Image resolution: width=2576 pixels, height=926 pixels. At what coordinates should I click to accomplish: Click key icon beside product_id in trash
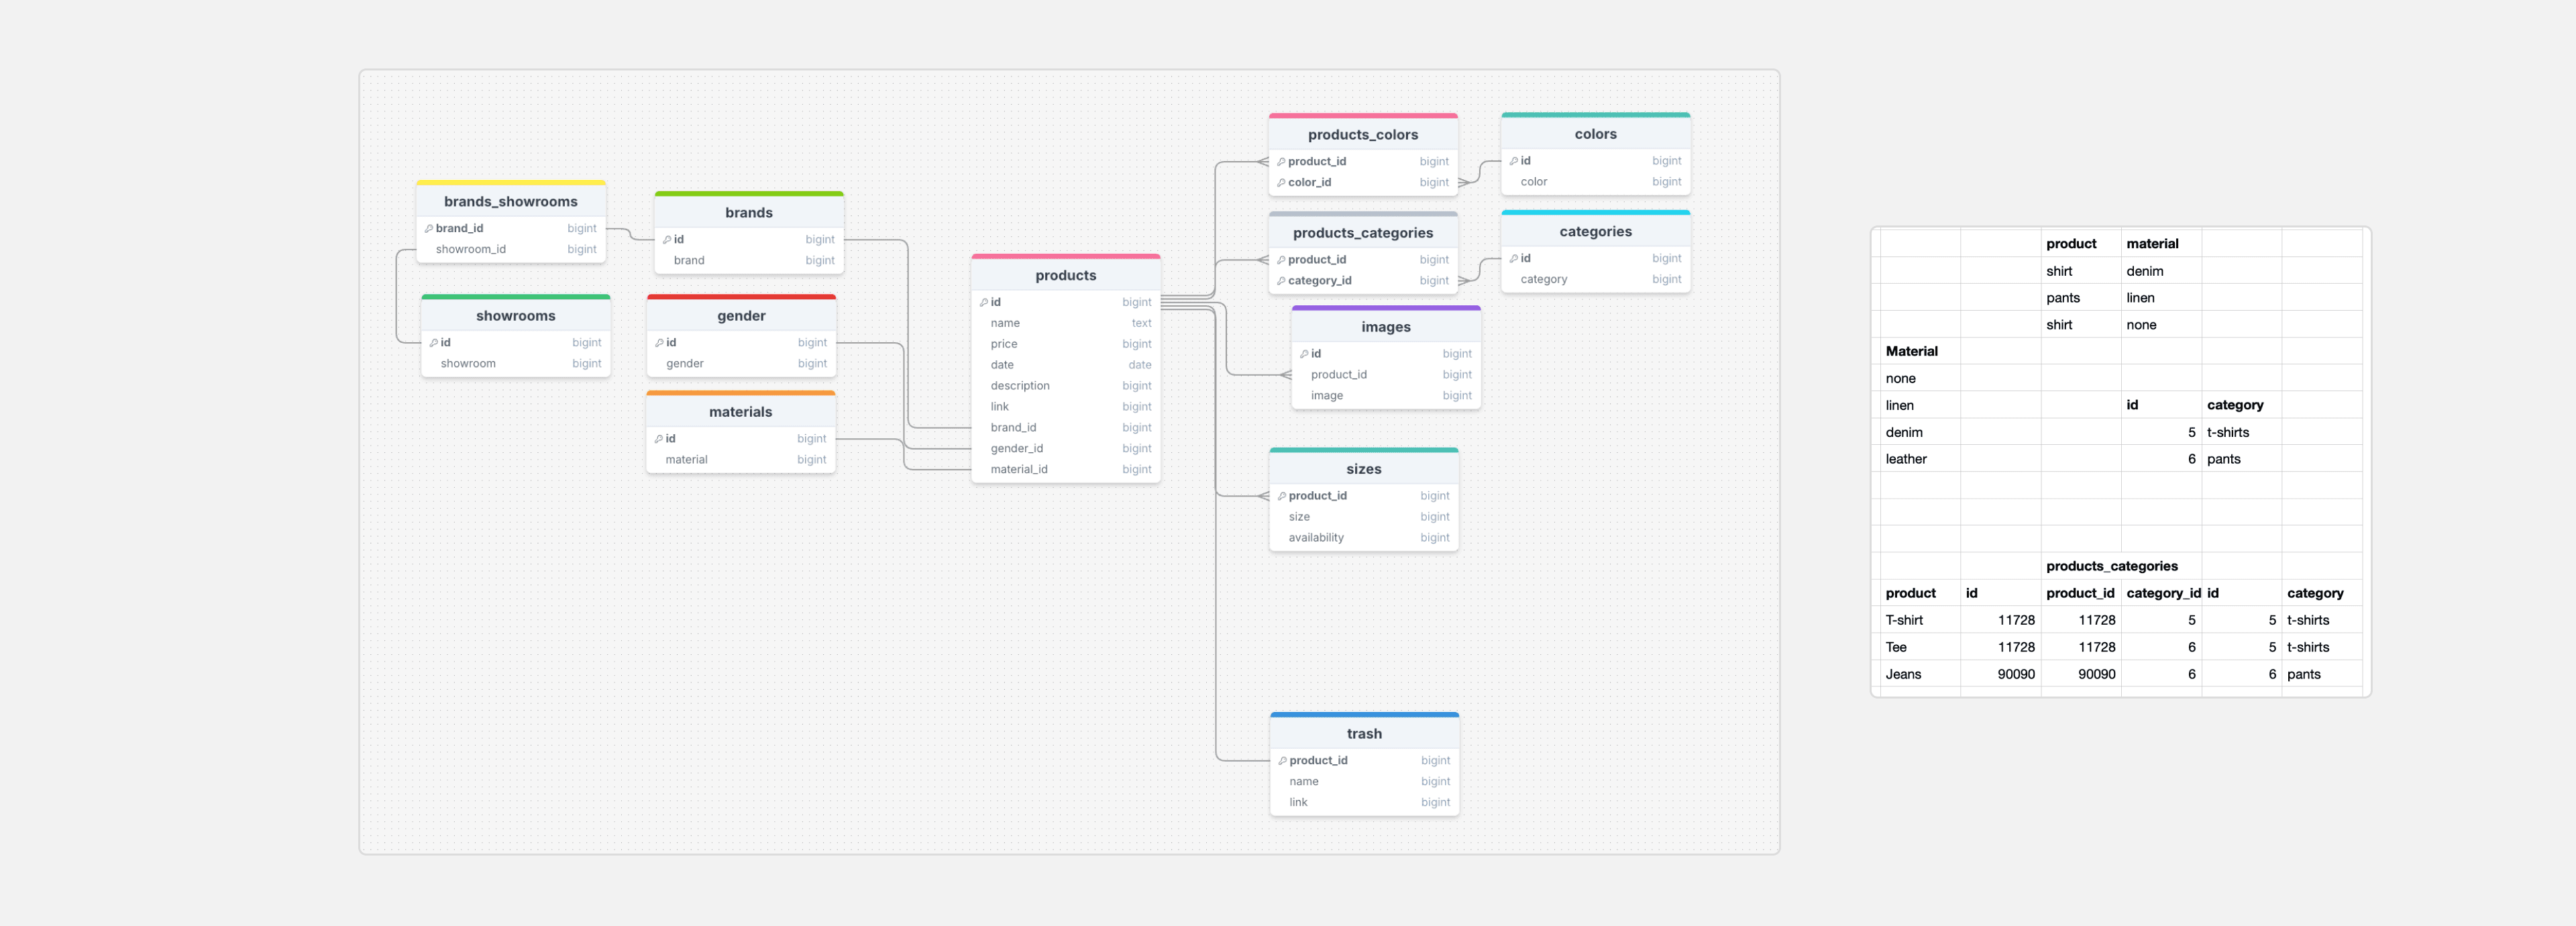tap(1283, 761)
